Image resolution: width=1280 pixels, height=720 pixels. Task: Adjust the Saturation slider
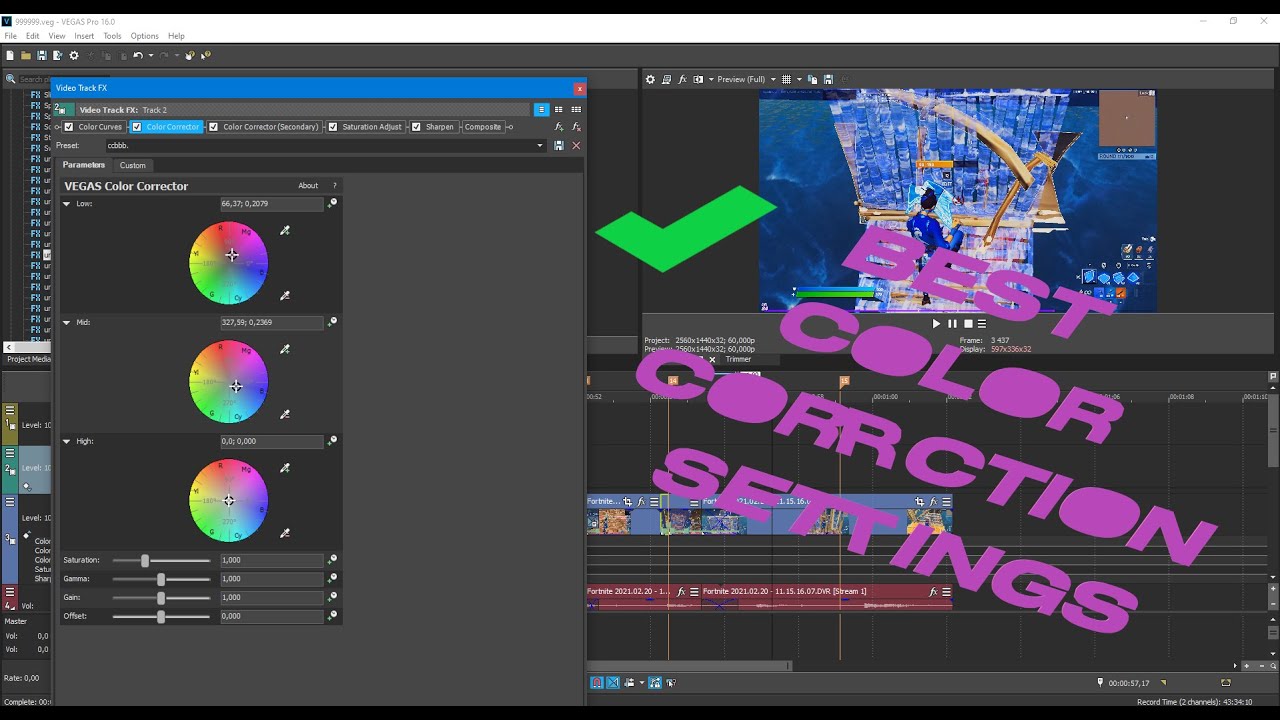point(145,561)
